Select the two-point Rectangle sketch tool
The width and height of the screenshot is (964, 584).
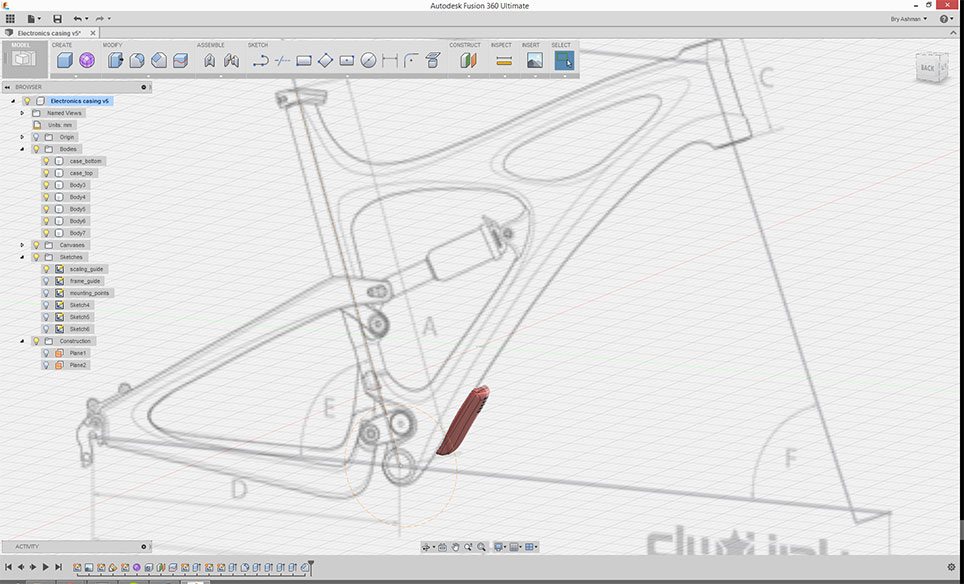click(x=304, y=60)
